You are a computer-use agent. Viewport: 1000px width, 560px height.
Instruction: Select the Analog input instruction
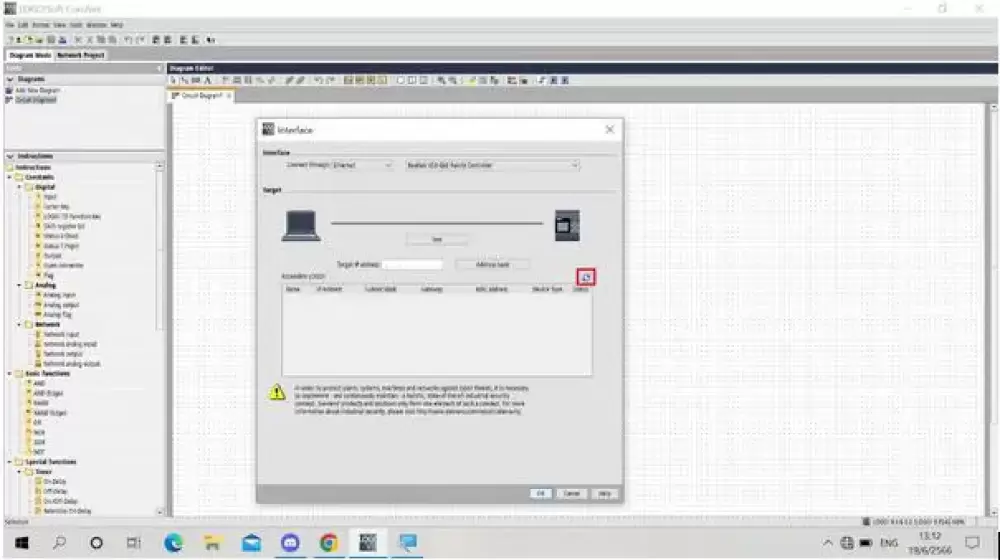[58, 295]
